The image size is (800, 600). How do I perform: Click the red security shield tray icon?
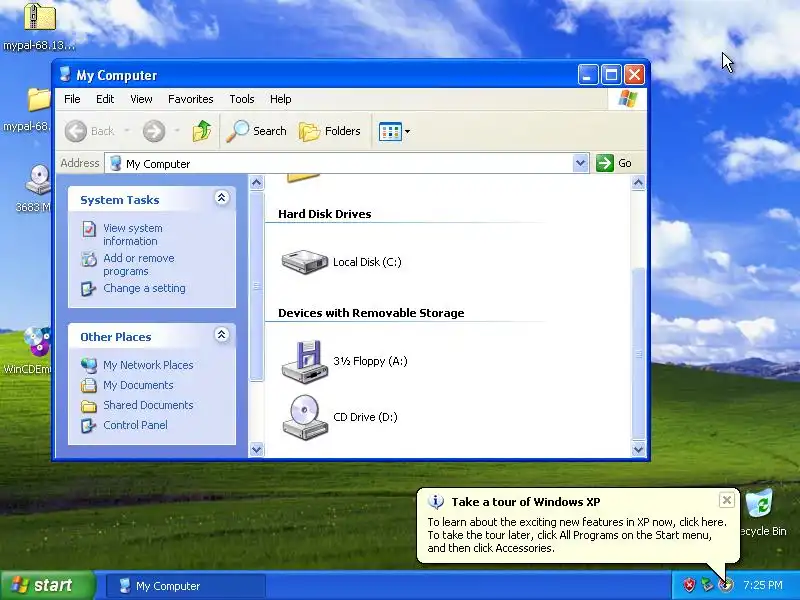click(689, 585)
